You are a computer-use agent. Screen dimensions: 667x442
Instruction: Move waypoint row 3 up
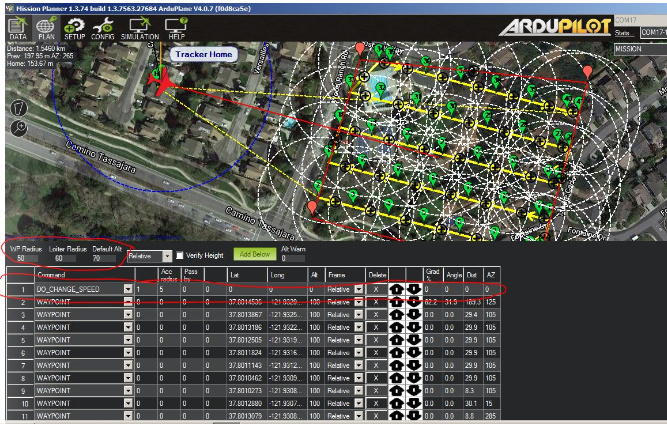click(396, 315)
